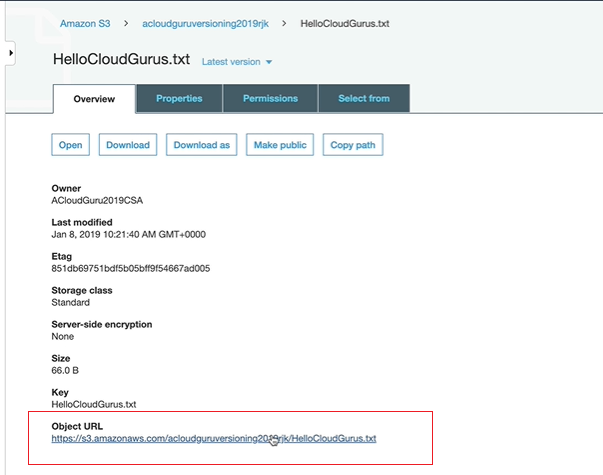Click the Object URL label
The image size is (603, 475).
[x=77, y=426]
